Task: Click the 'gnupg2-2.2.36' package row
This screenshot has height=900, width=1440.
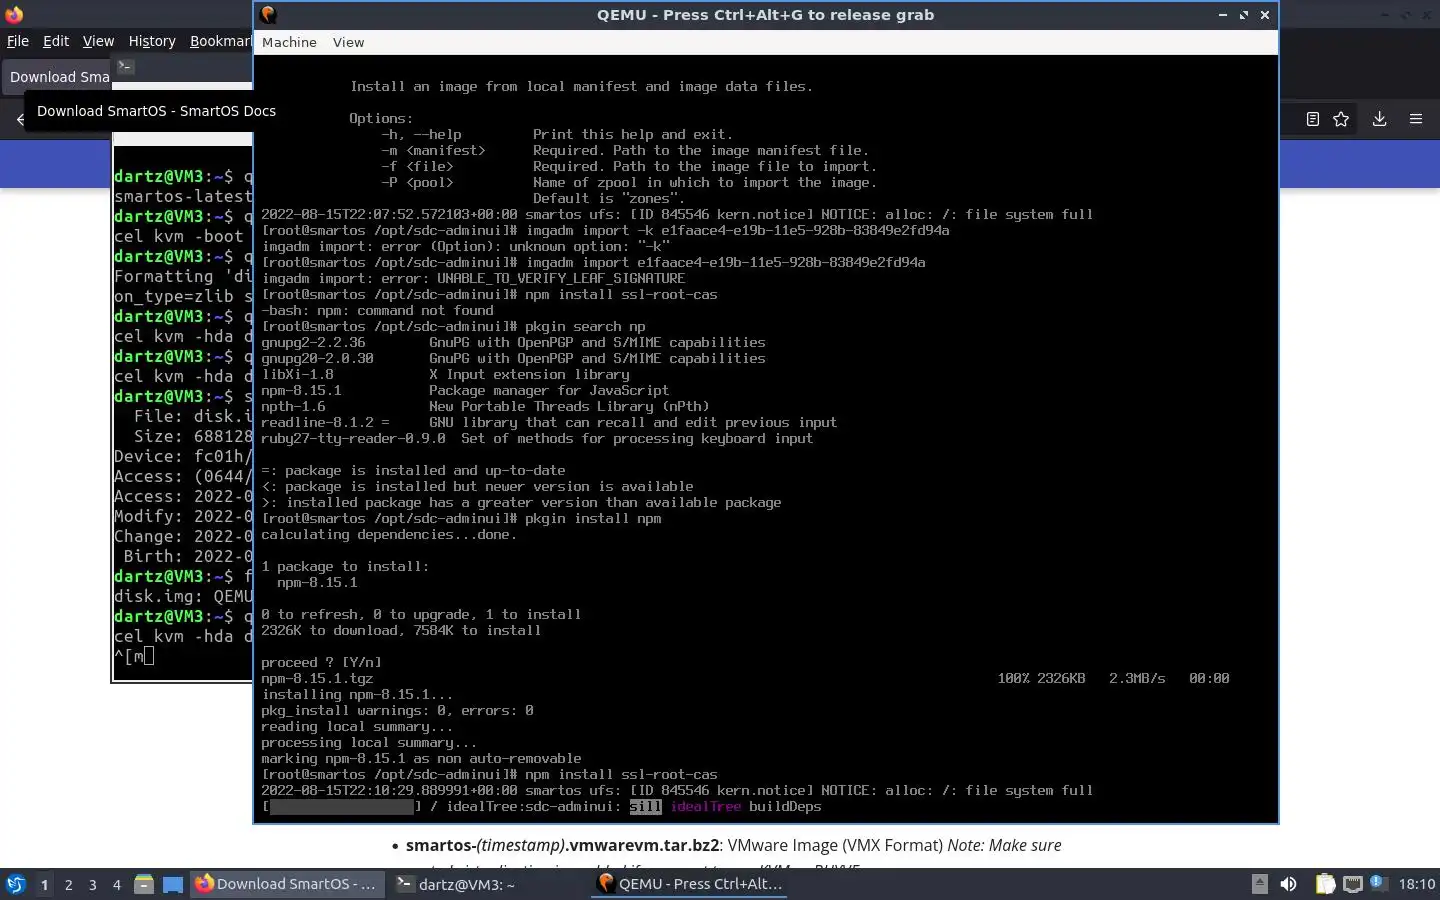Action: click(x=513, y=342)
